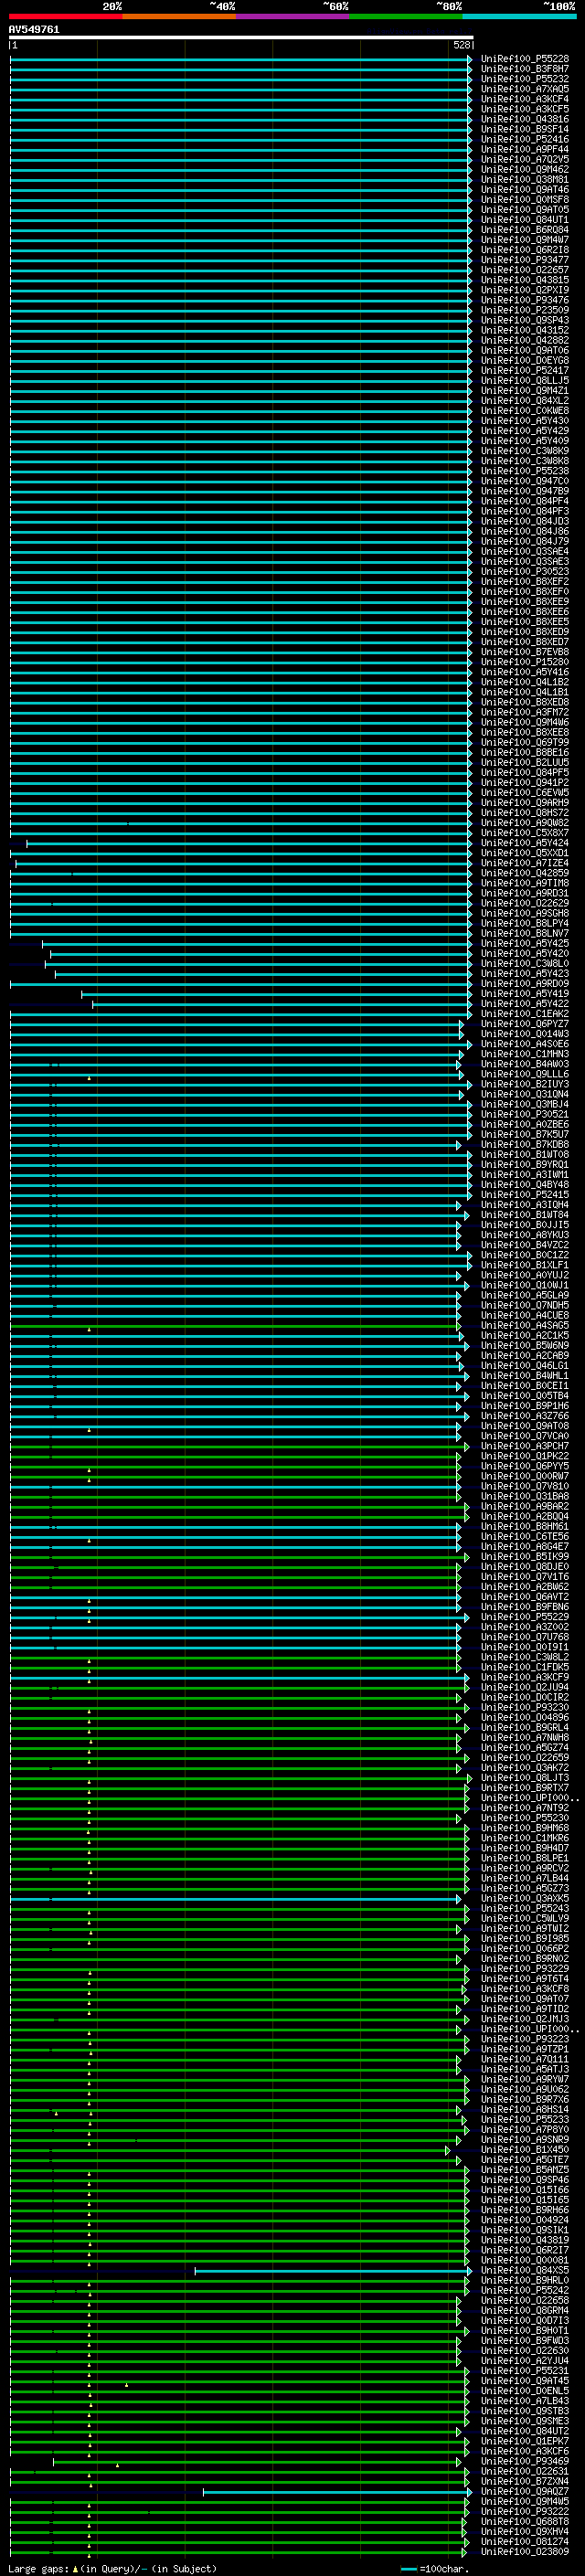
Task: Open entry UniRef100_B2IUY3
Action: pyautogui.click(x=524, y=1084)
